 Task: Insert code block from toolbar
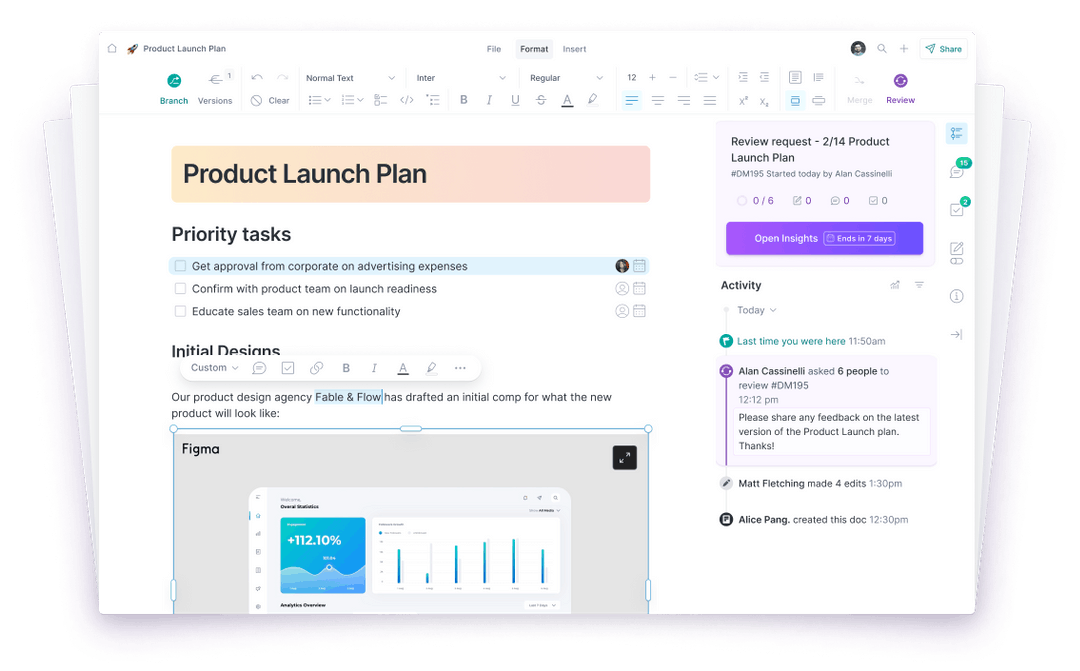tap(406, 101)
